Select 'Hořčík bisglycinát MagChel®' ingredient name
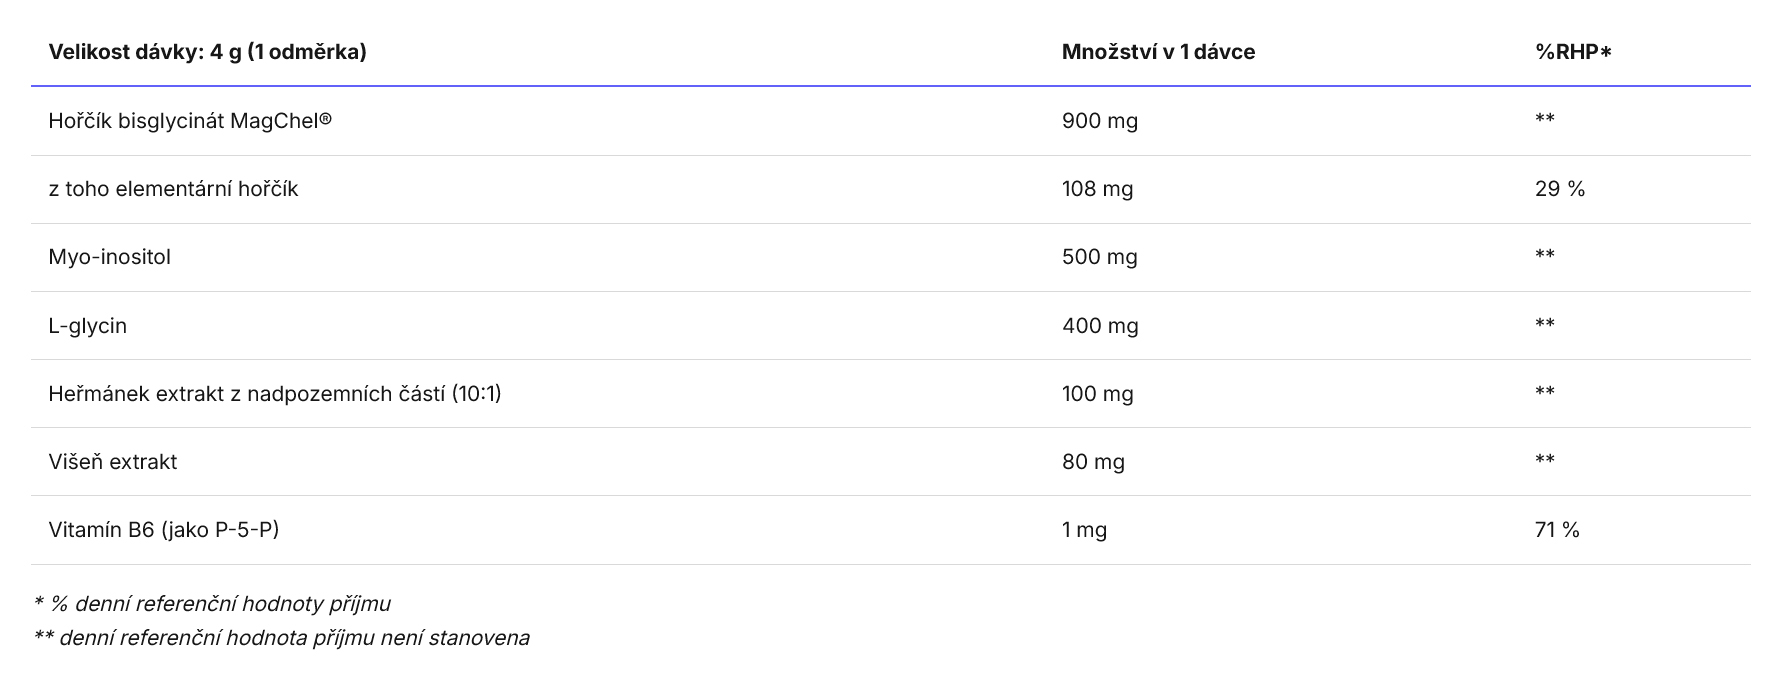The height and width of the screenshot is (678, 1789). [x=190, y=121]
